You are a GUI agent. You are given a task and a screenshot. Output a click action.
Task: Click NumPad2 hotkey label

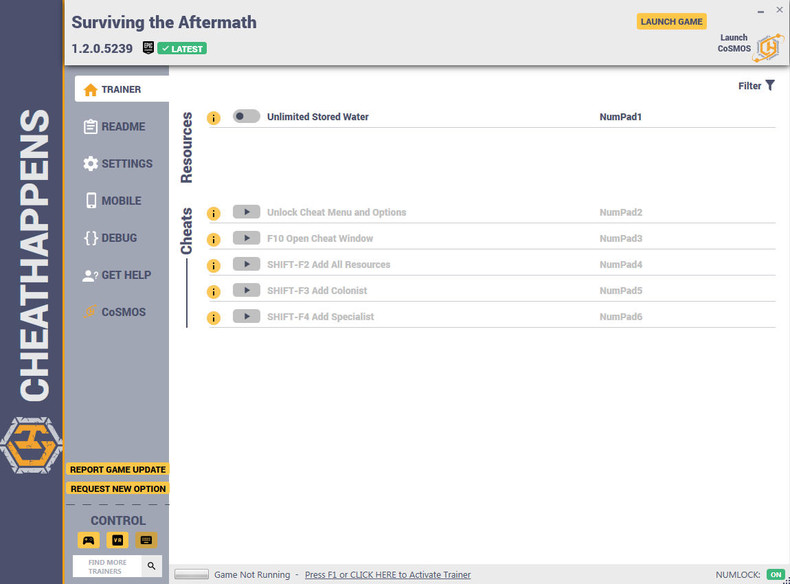(x=621, y=213)
